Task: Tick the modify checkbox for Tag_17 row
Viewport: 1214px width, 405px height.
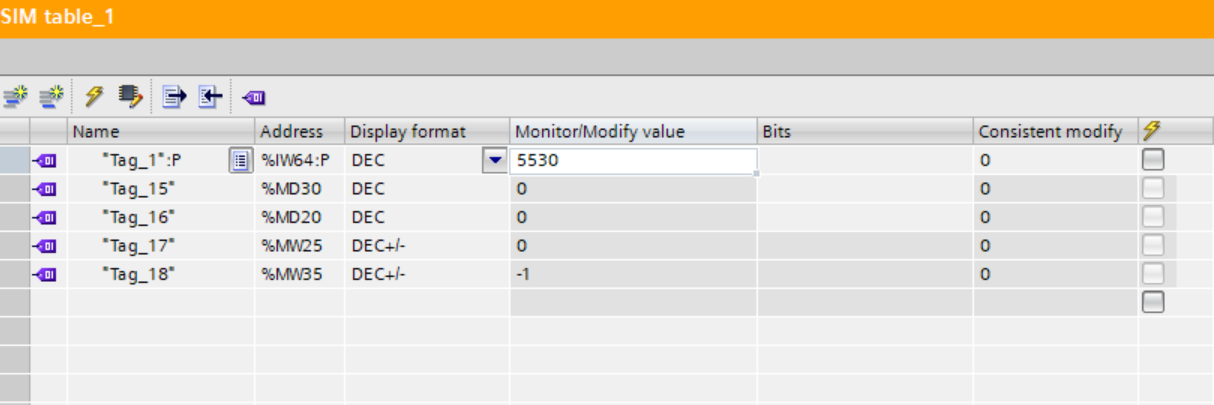Action: (1153, 245)
